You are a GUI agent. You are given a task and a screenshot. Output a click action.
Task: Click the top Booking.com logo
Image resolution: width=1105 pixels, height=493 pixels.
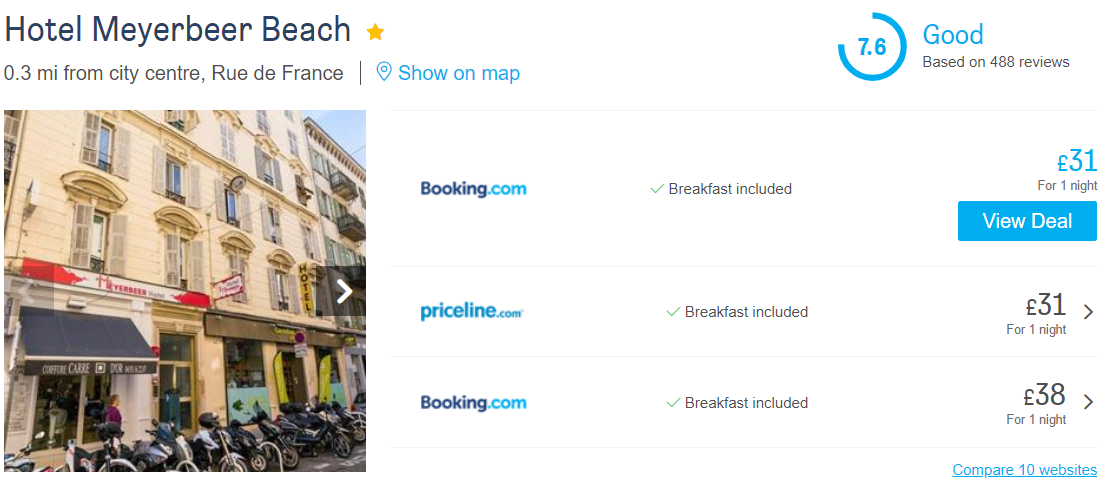click(x=473, y=189)
